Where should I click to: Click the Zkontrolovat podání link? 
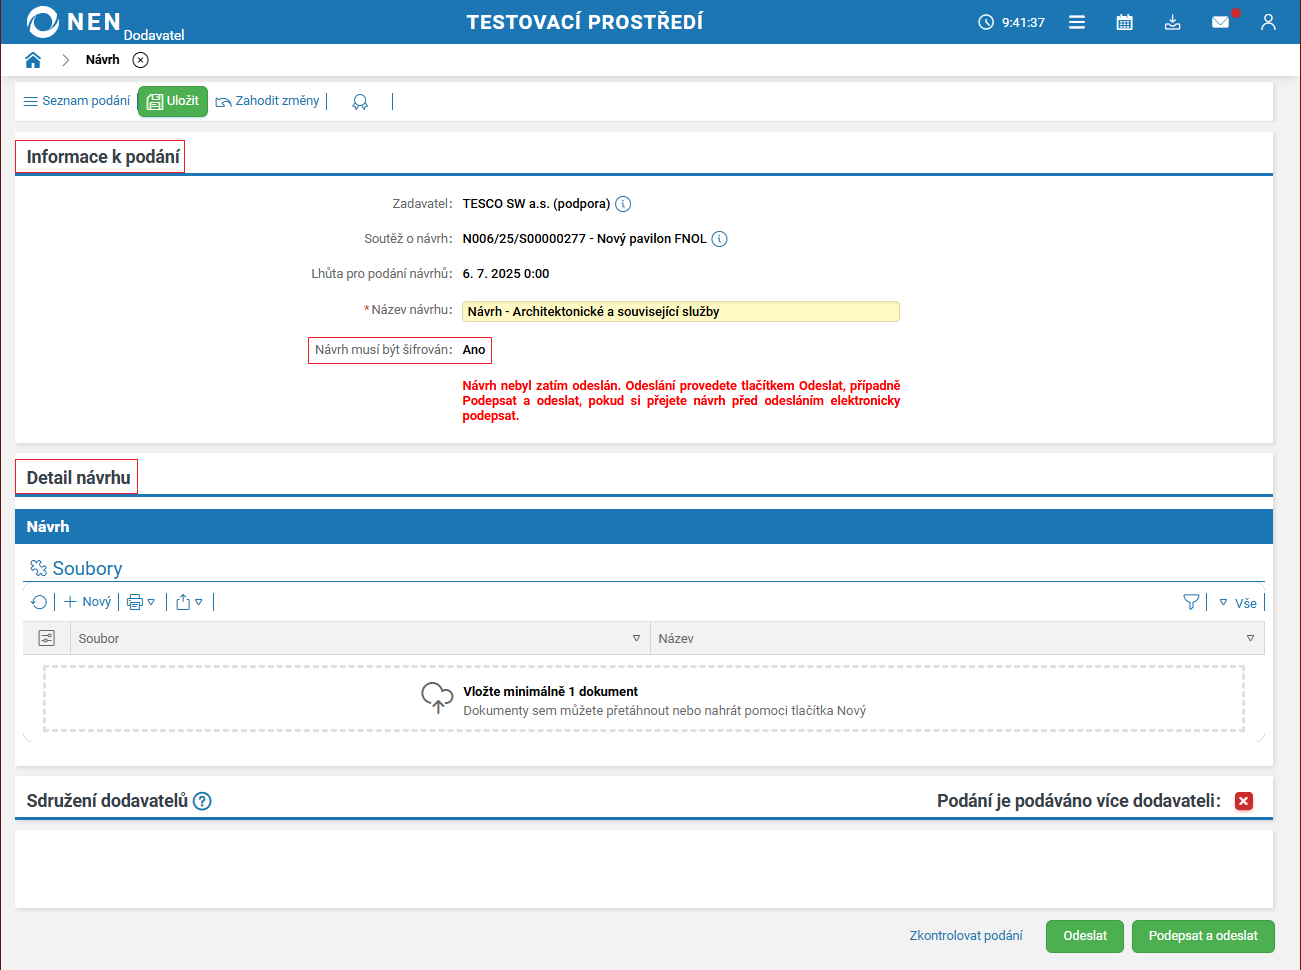966,936
